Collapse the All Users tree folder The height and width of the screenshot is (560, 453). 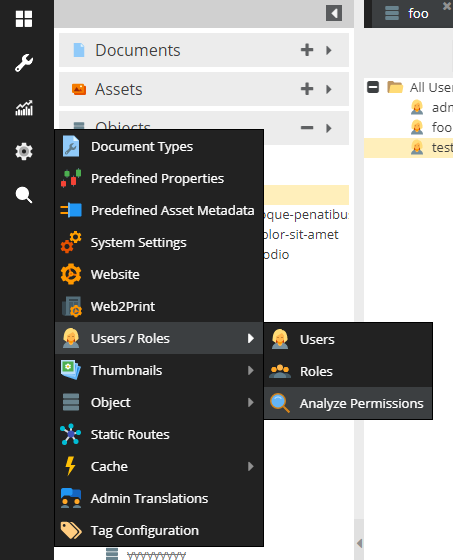[373, 87]
